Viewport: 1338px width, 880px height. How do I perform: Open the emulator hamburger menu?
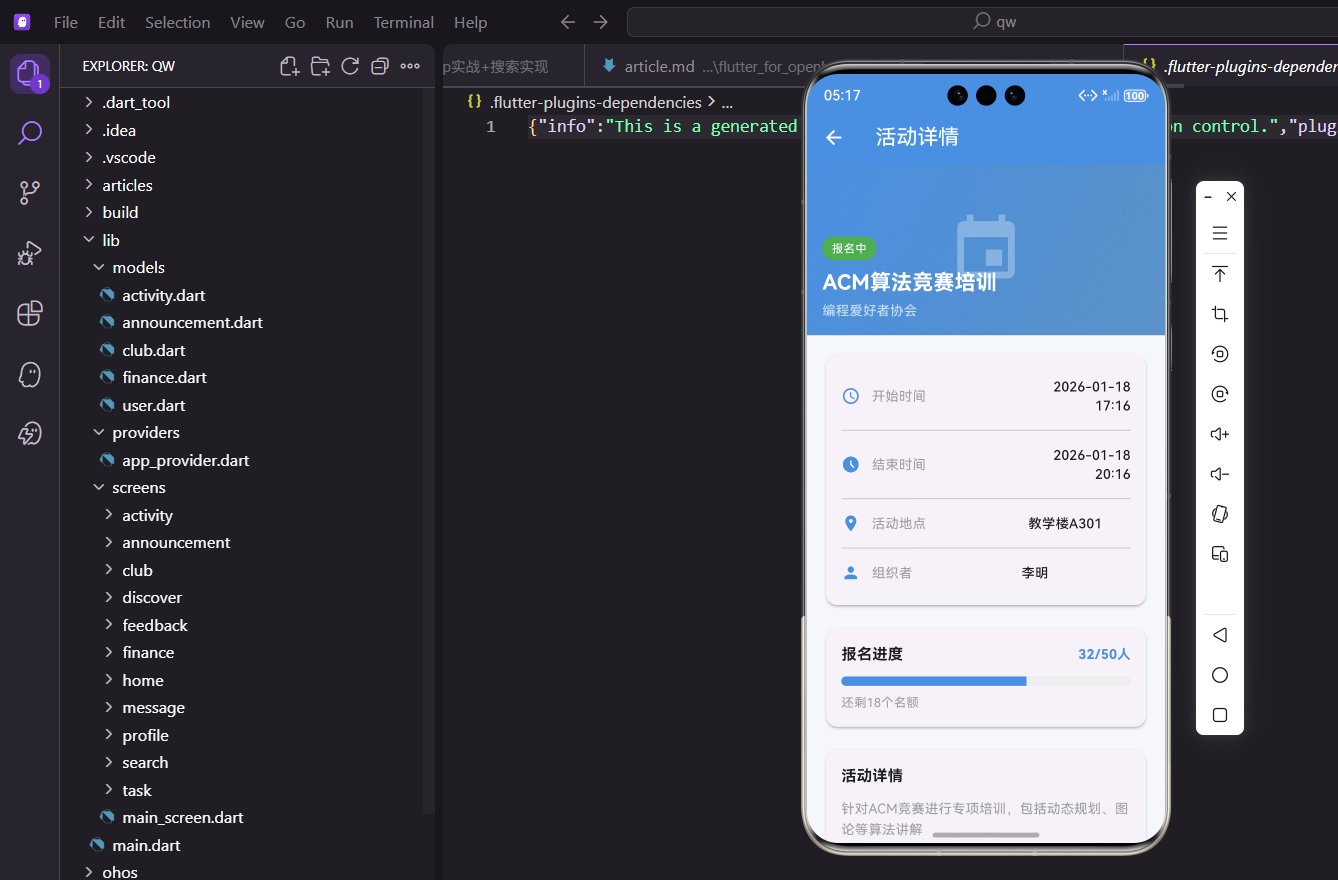click(1219, 233)
